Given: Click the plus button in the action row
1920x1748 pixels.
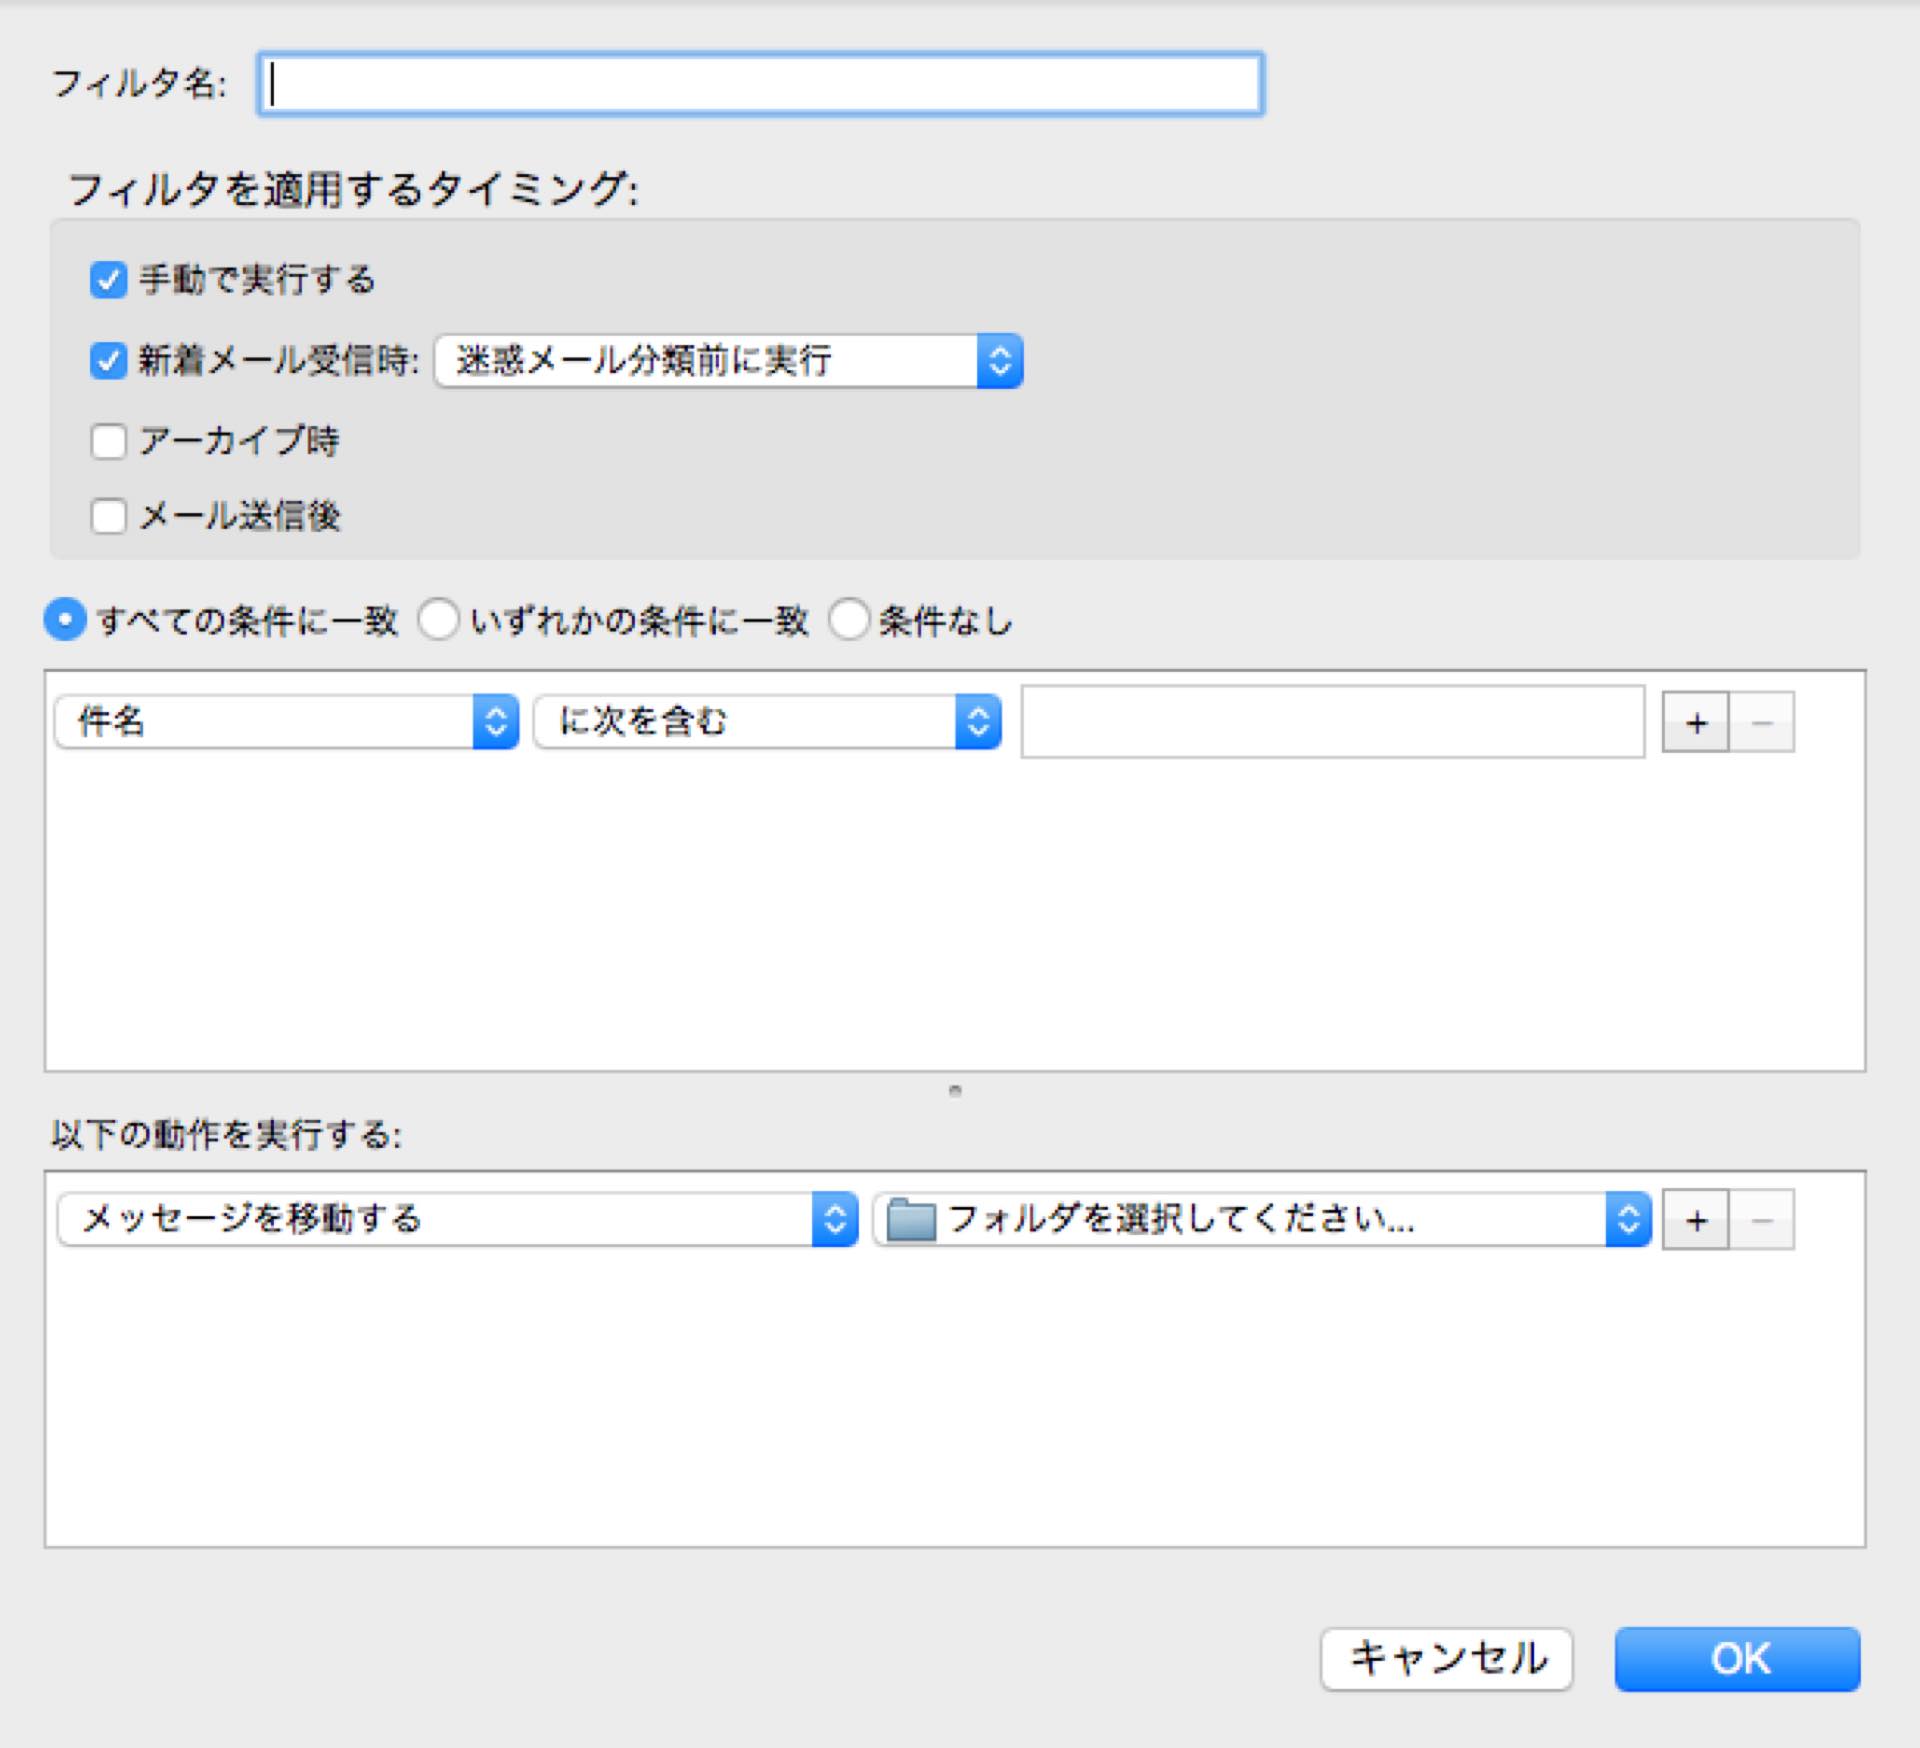Looking at the screenshot, I should click(x=1695, y=1220).
